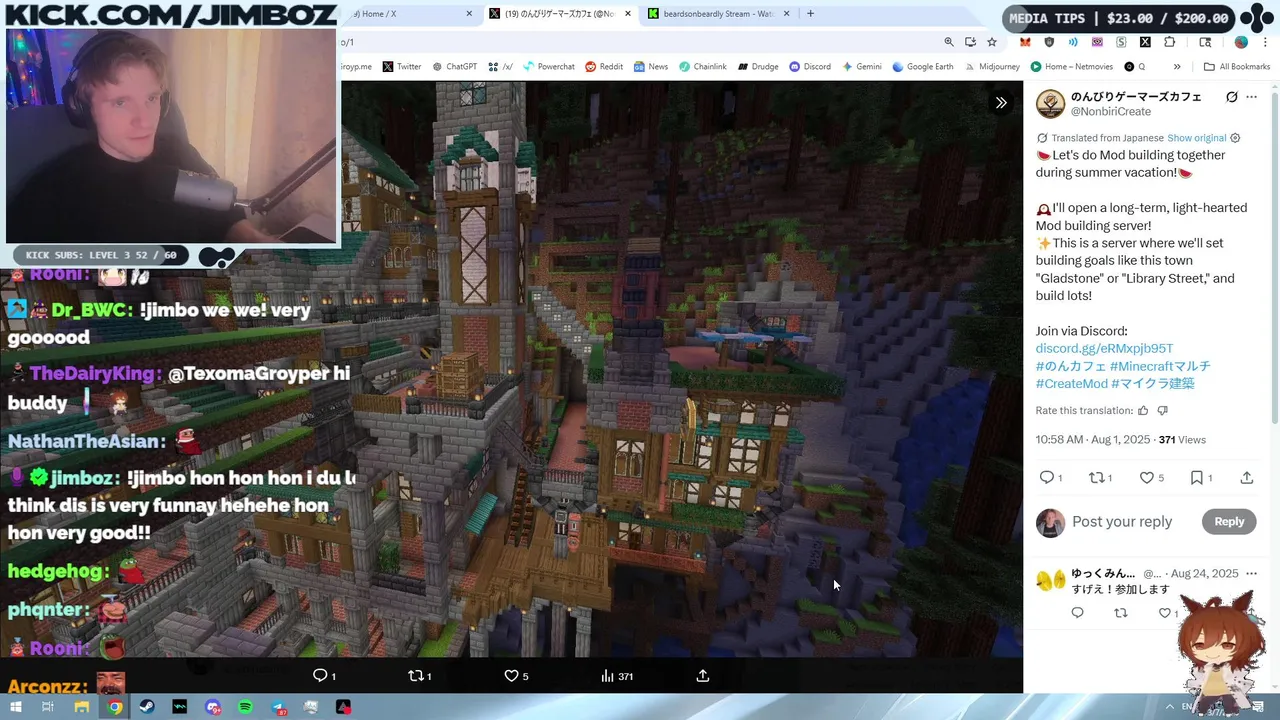Open Telegram from the taskbar
The height and width of the screenshot is (720, 1280).
[278, 707]
